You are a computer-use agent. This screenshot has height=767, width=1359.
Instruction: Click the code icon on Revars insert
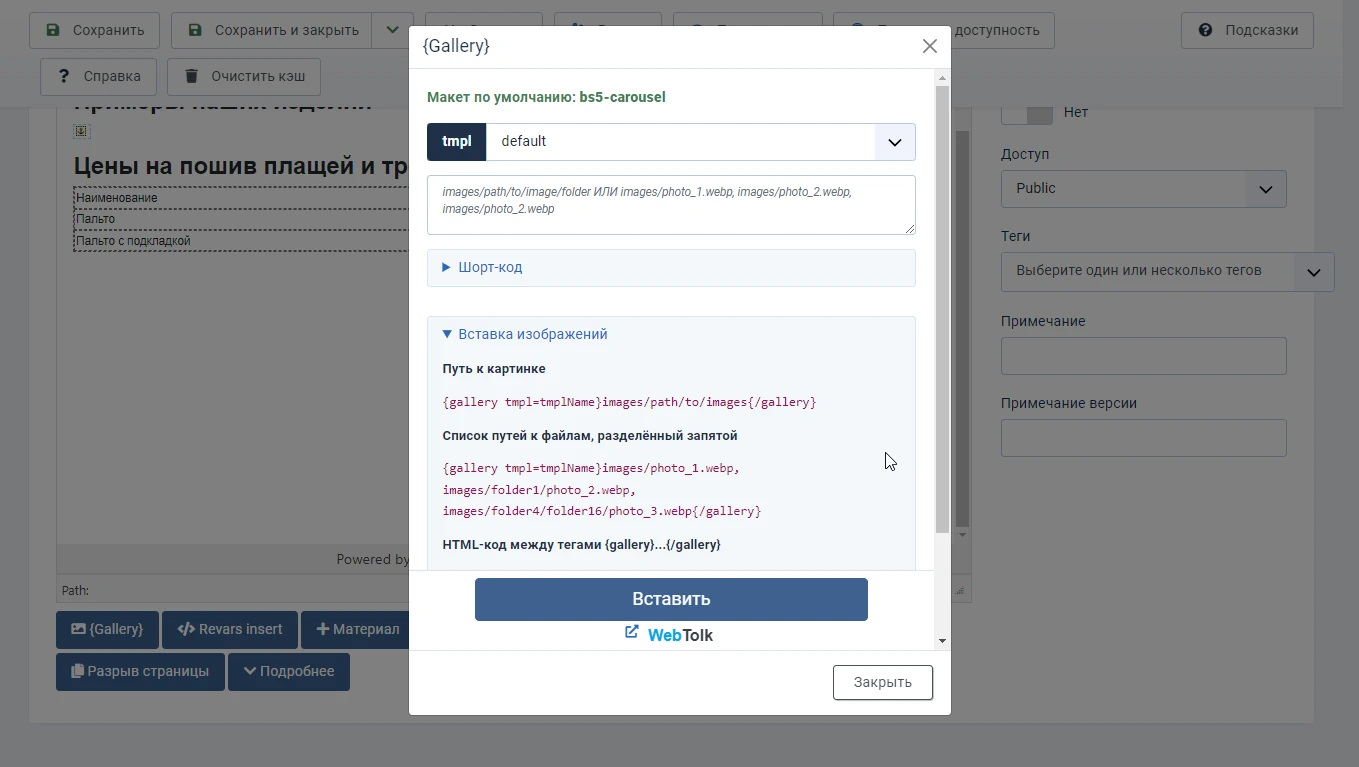point(186,629)
